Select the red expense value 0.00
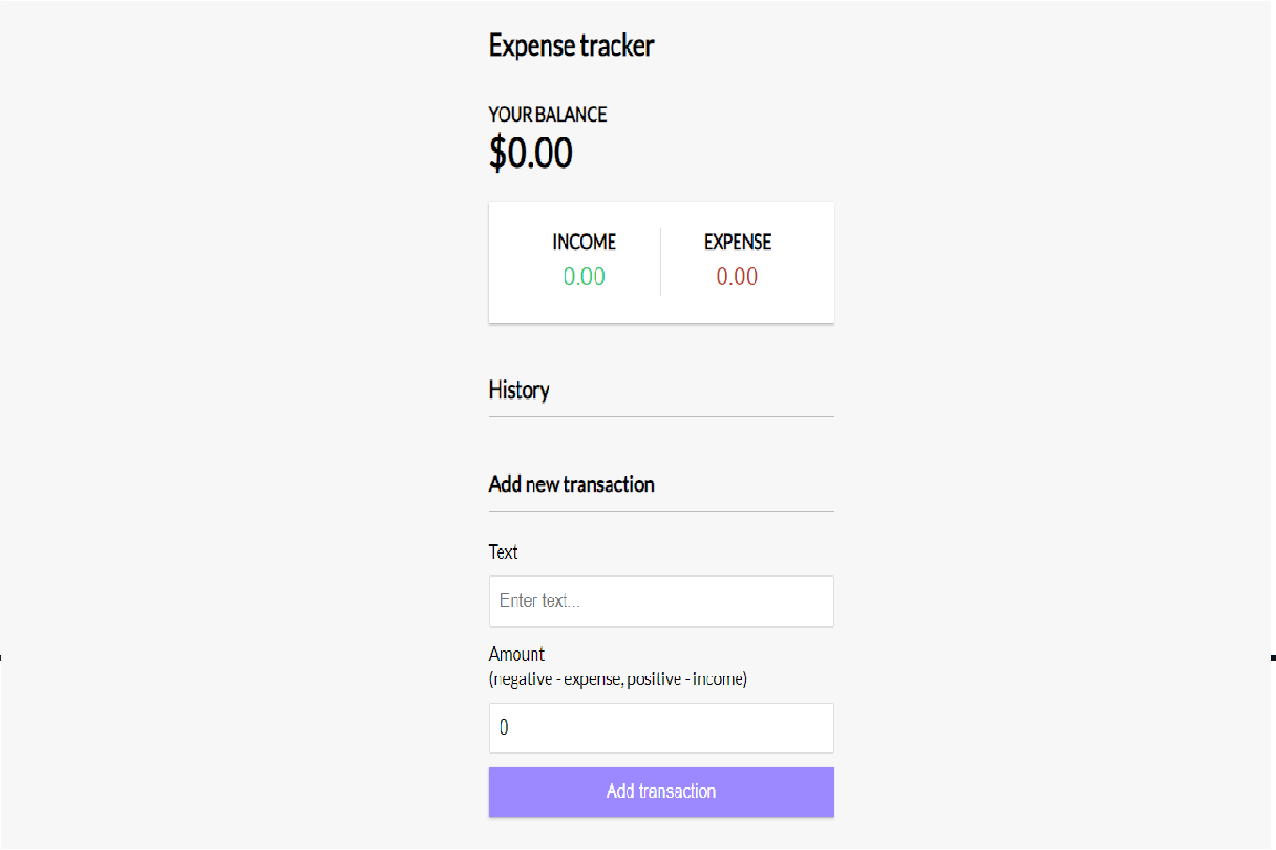1276x850 pixels. coord(737,277)
